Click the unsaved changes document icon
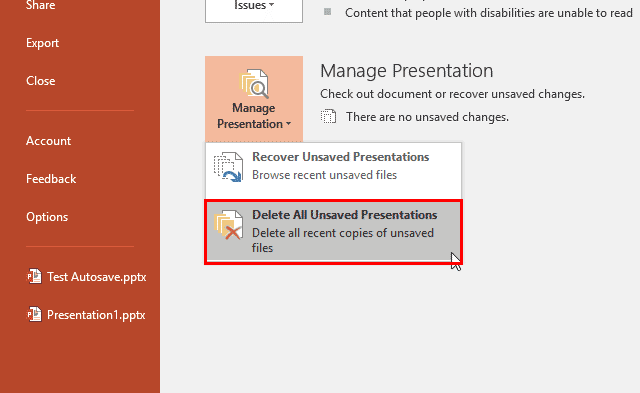640x393 pixels. pyautogui.click(x=328, y=117)
